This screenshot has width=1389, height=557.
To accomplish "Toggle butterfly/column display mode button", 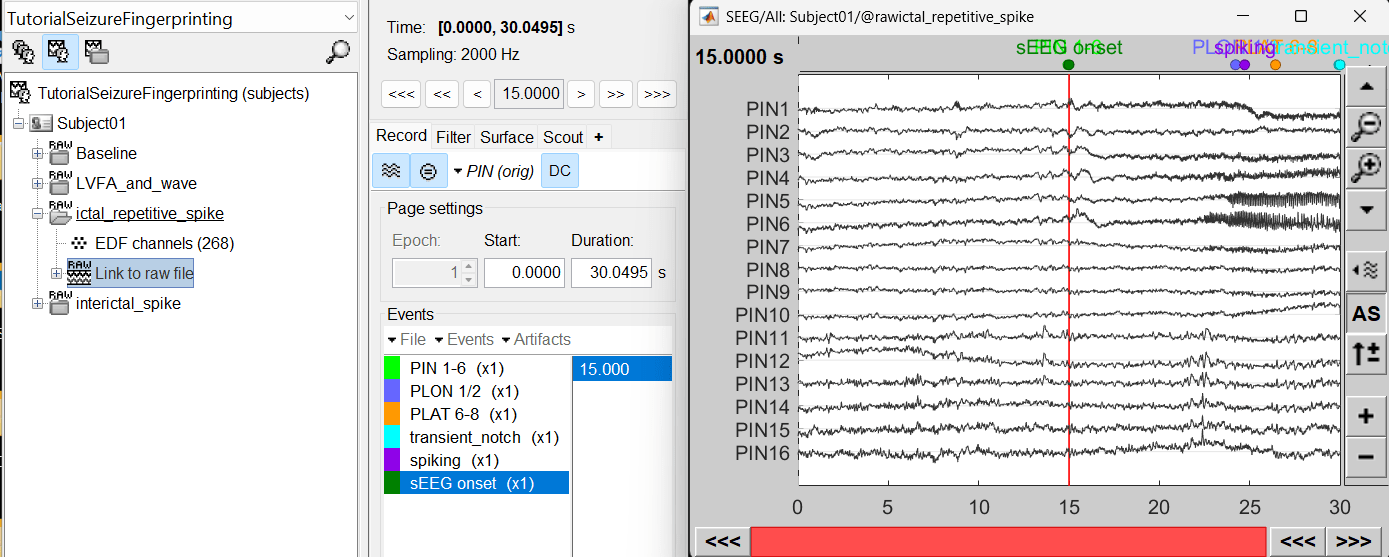I will [391, 171].
